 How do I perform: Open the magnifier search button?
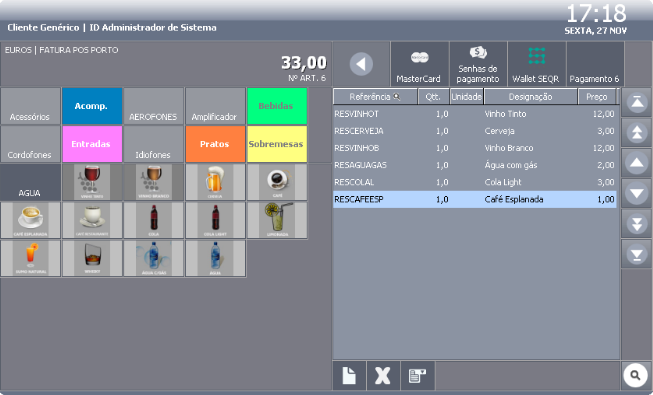[635, 375]
